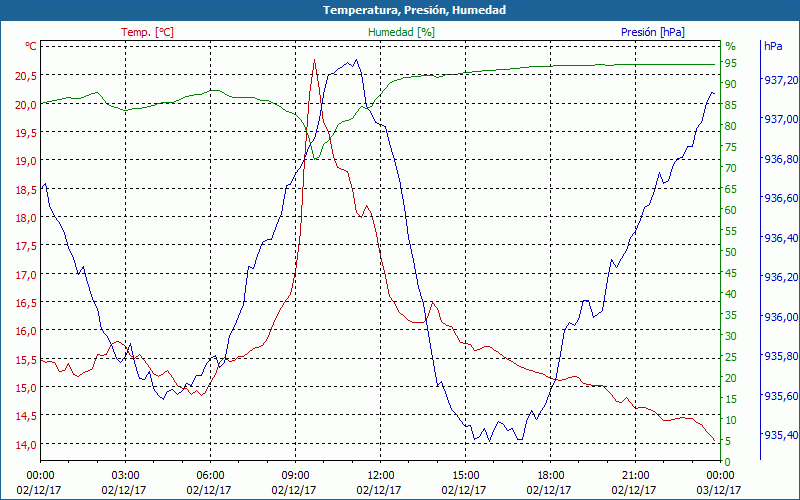This screenshot has width=800, height=500.
Task: Click the 14,0 temperature axis tick
Action: (x=26, y=445)
